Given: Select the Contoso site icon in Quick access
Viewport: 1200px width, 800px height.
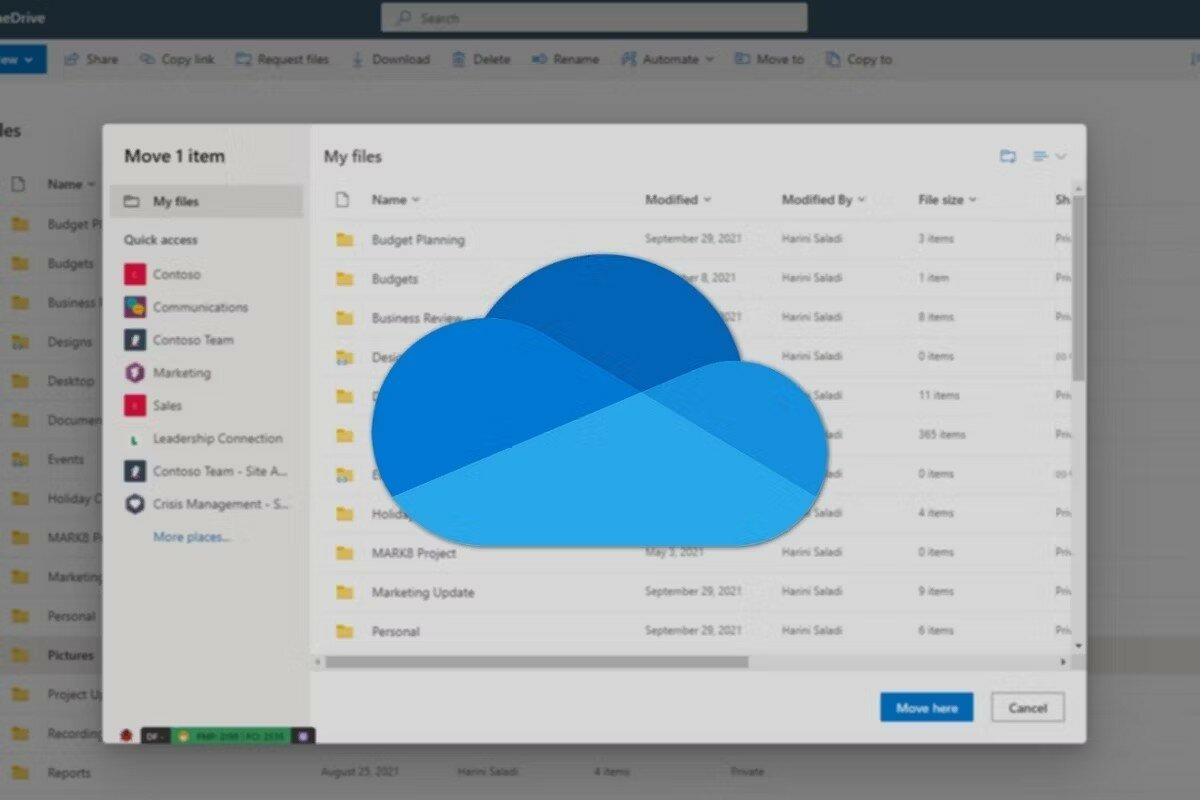Looking at the screenshot, I should click(x=135, y=274).
